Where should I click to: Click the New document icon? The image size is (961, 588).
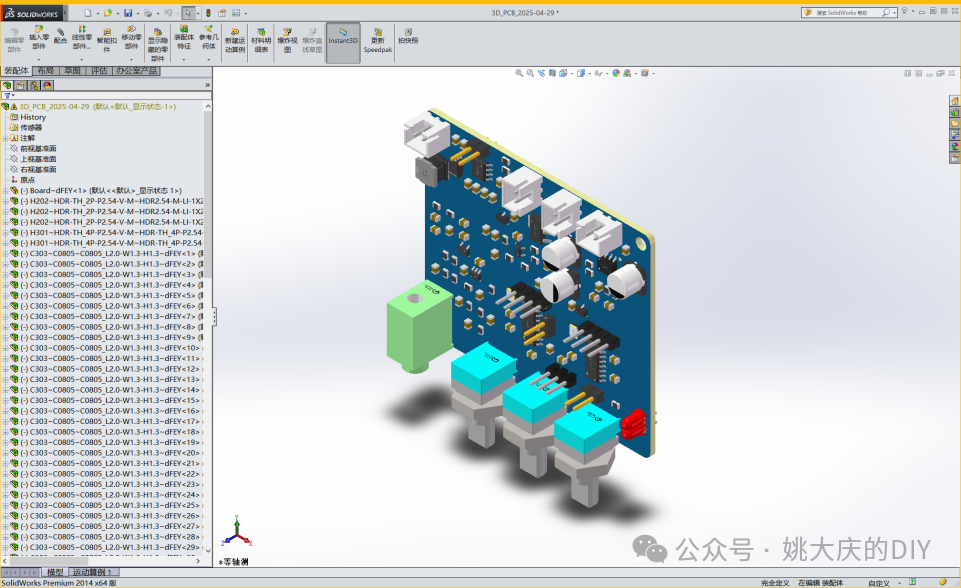[x=88, y=13]
